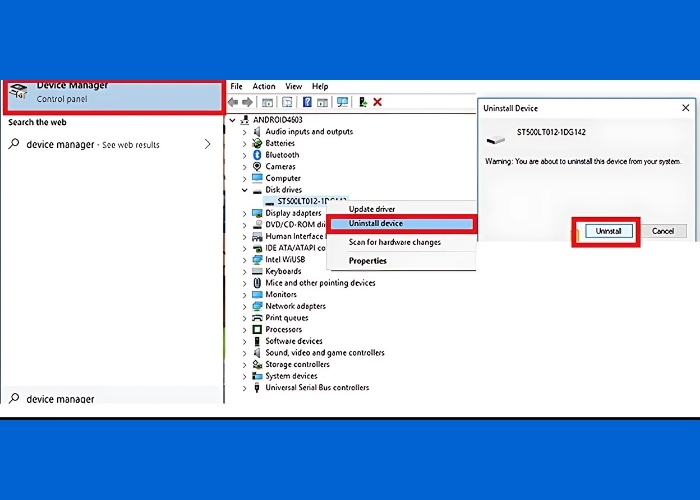Viewport: 700px width, 500px height.
Task: Select Update driver in the context menu
Action: (x=372, y=209)
